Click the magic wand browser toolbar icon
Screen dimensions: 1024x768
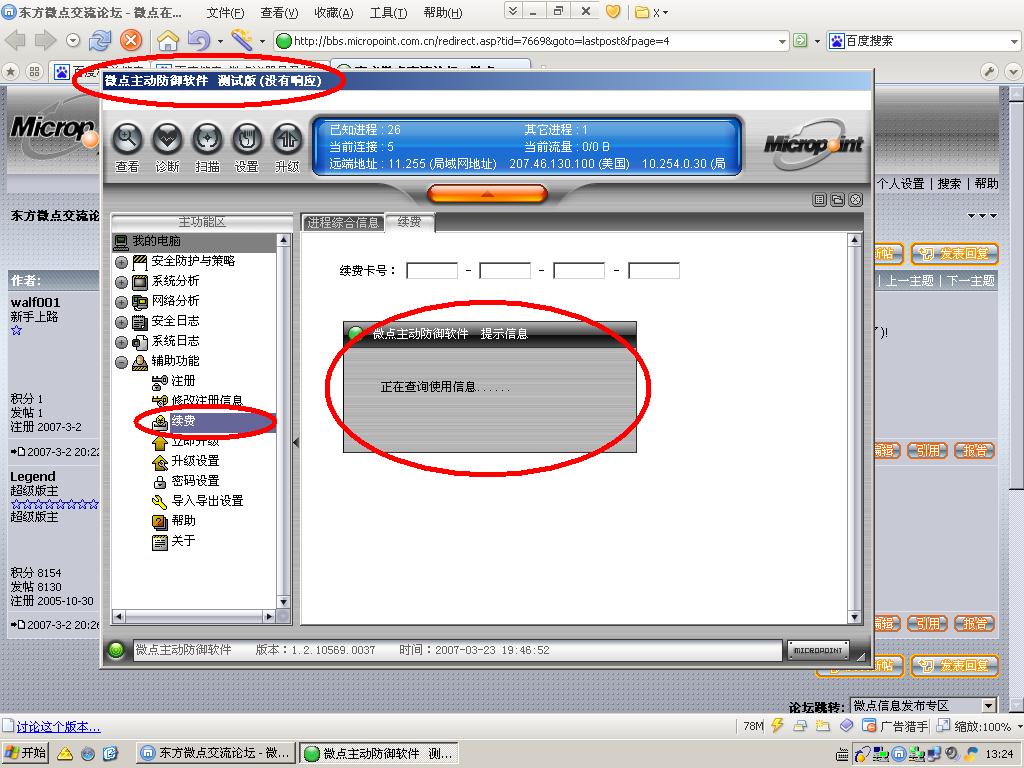tap(242, 40)
